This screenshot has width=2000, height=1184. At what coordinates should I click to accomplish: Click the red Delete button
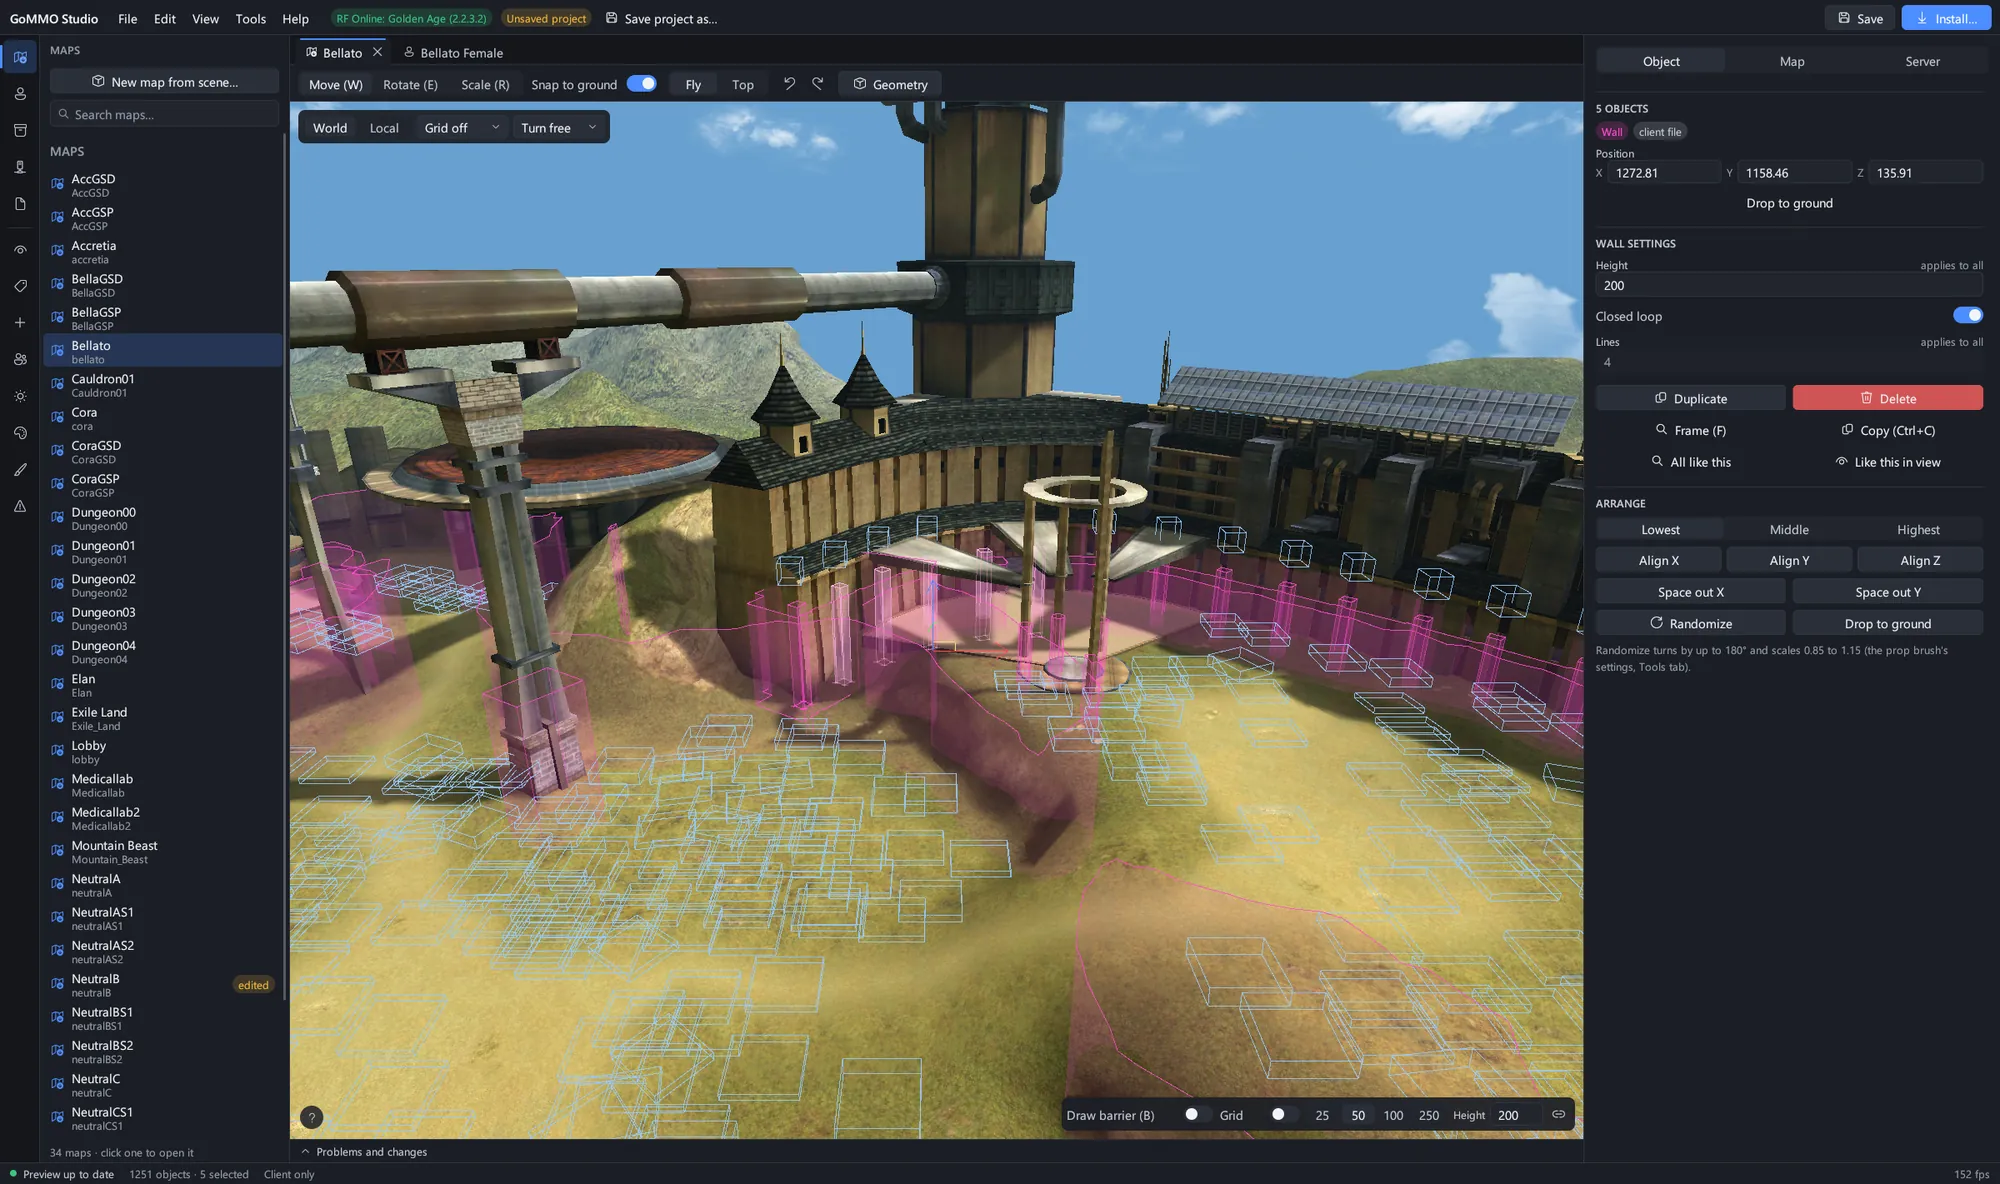(x=1887, y=398)
